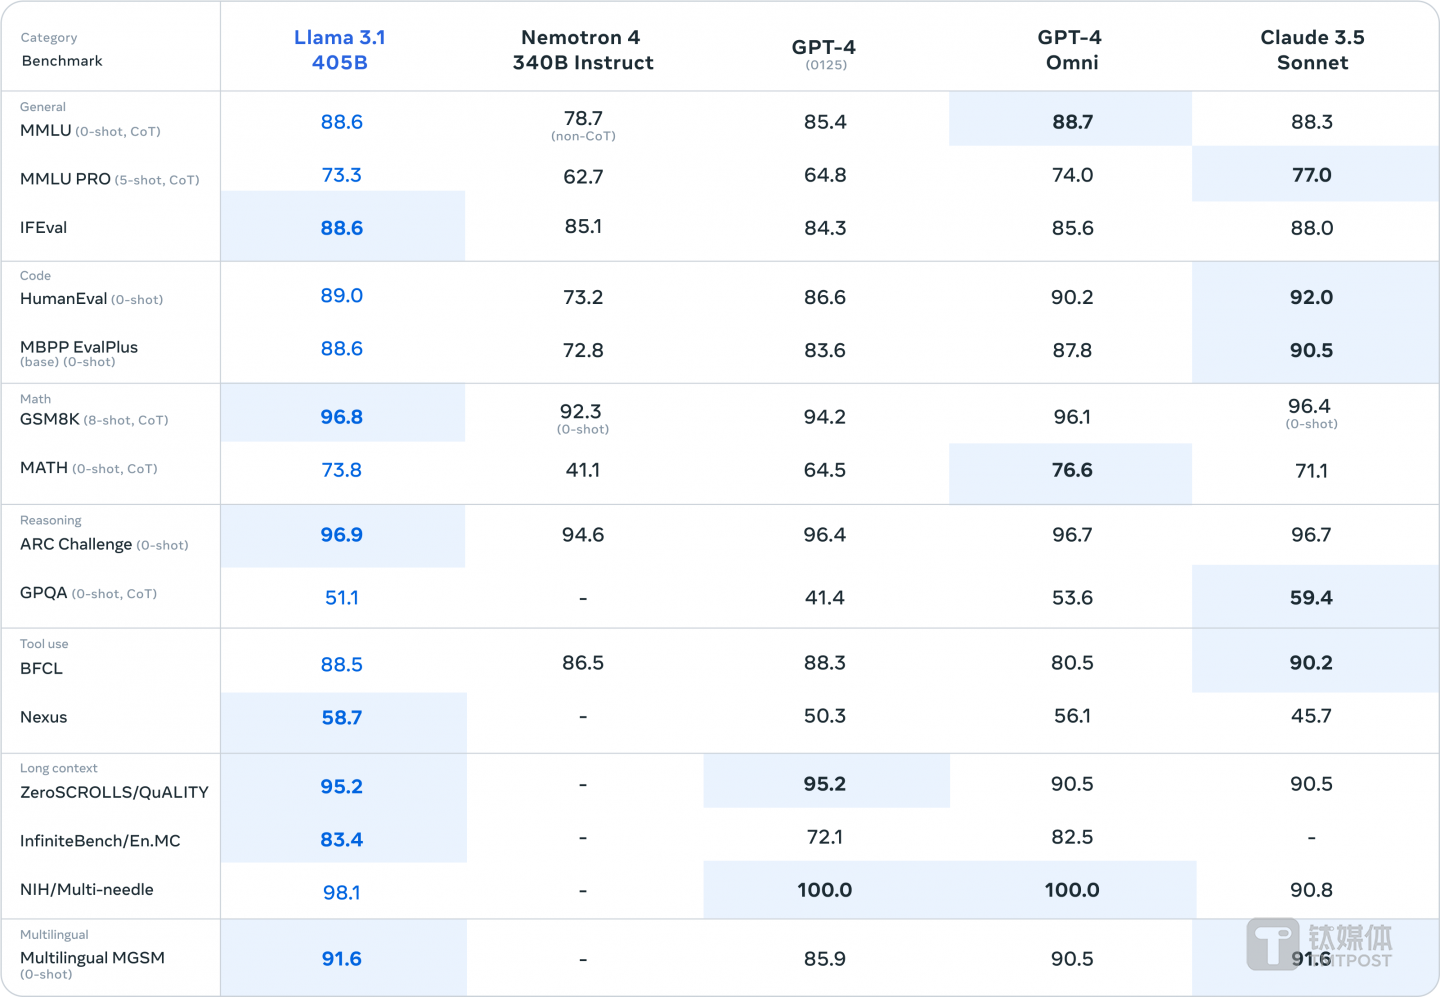This screenshot has height=997, width=1440.
Task: Click the BFCL tool use label
Action: 41,669
